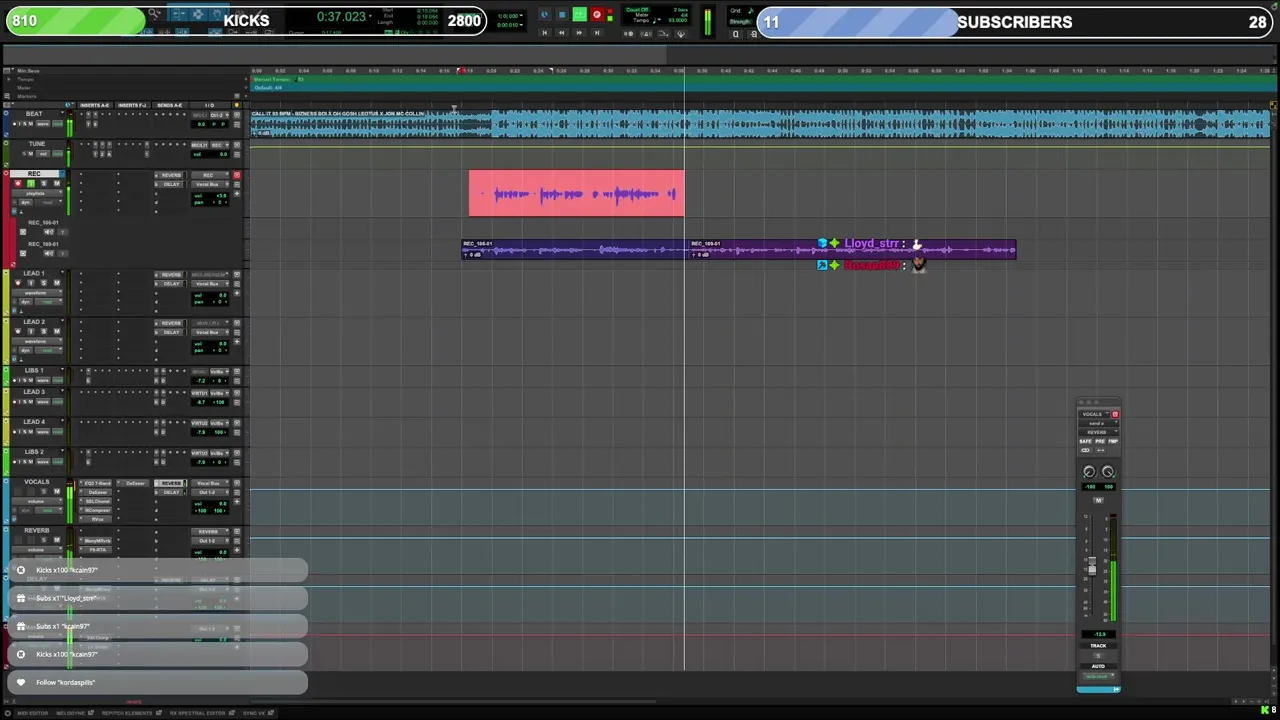Return to zero in the transport

544,33
